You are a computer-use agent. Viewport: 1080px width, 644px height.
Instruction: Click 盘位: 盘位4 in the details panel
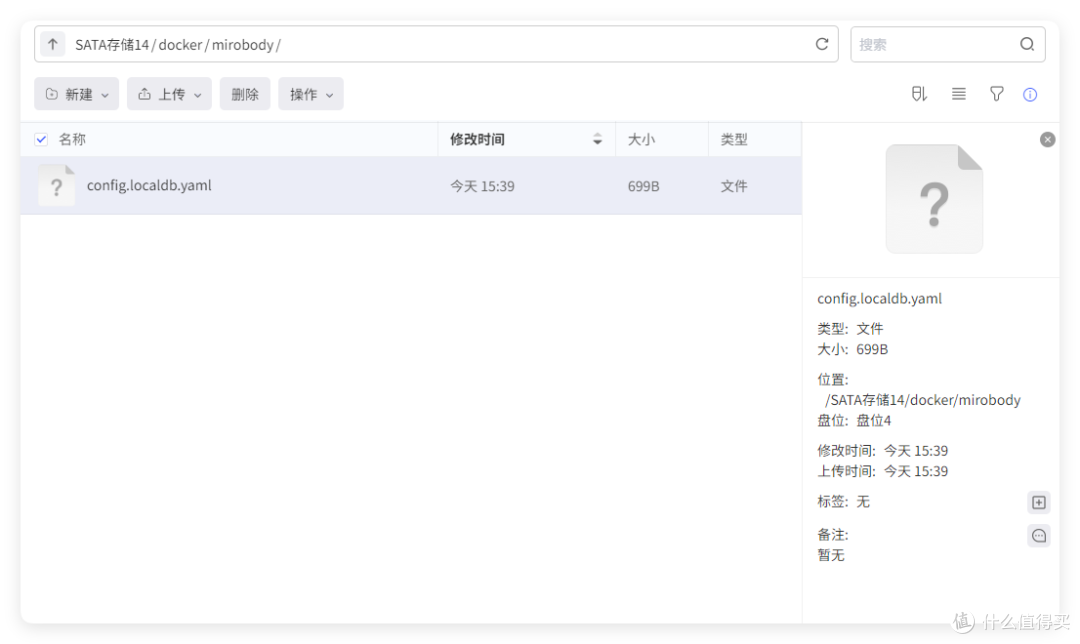coord(854,421)
